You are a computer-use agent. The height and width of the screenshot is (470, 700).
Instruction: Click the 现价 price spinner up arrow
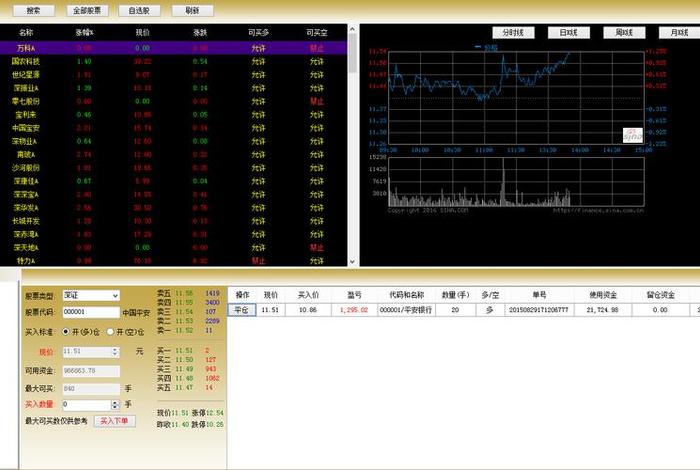115,349
